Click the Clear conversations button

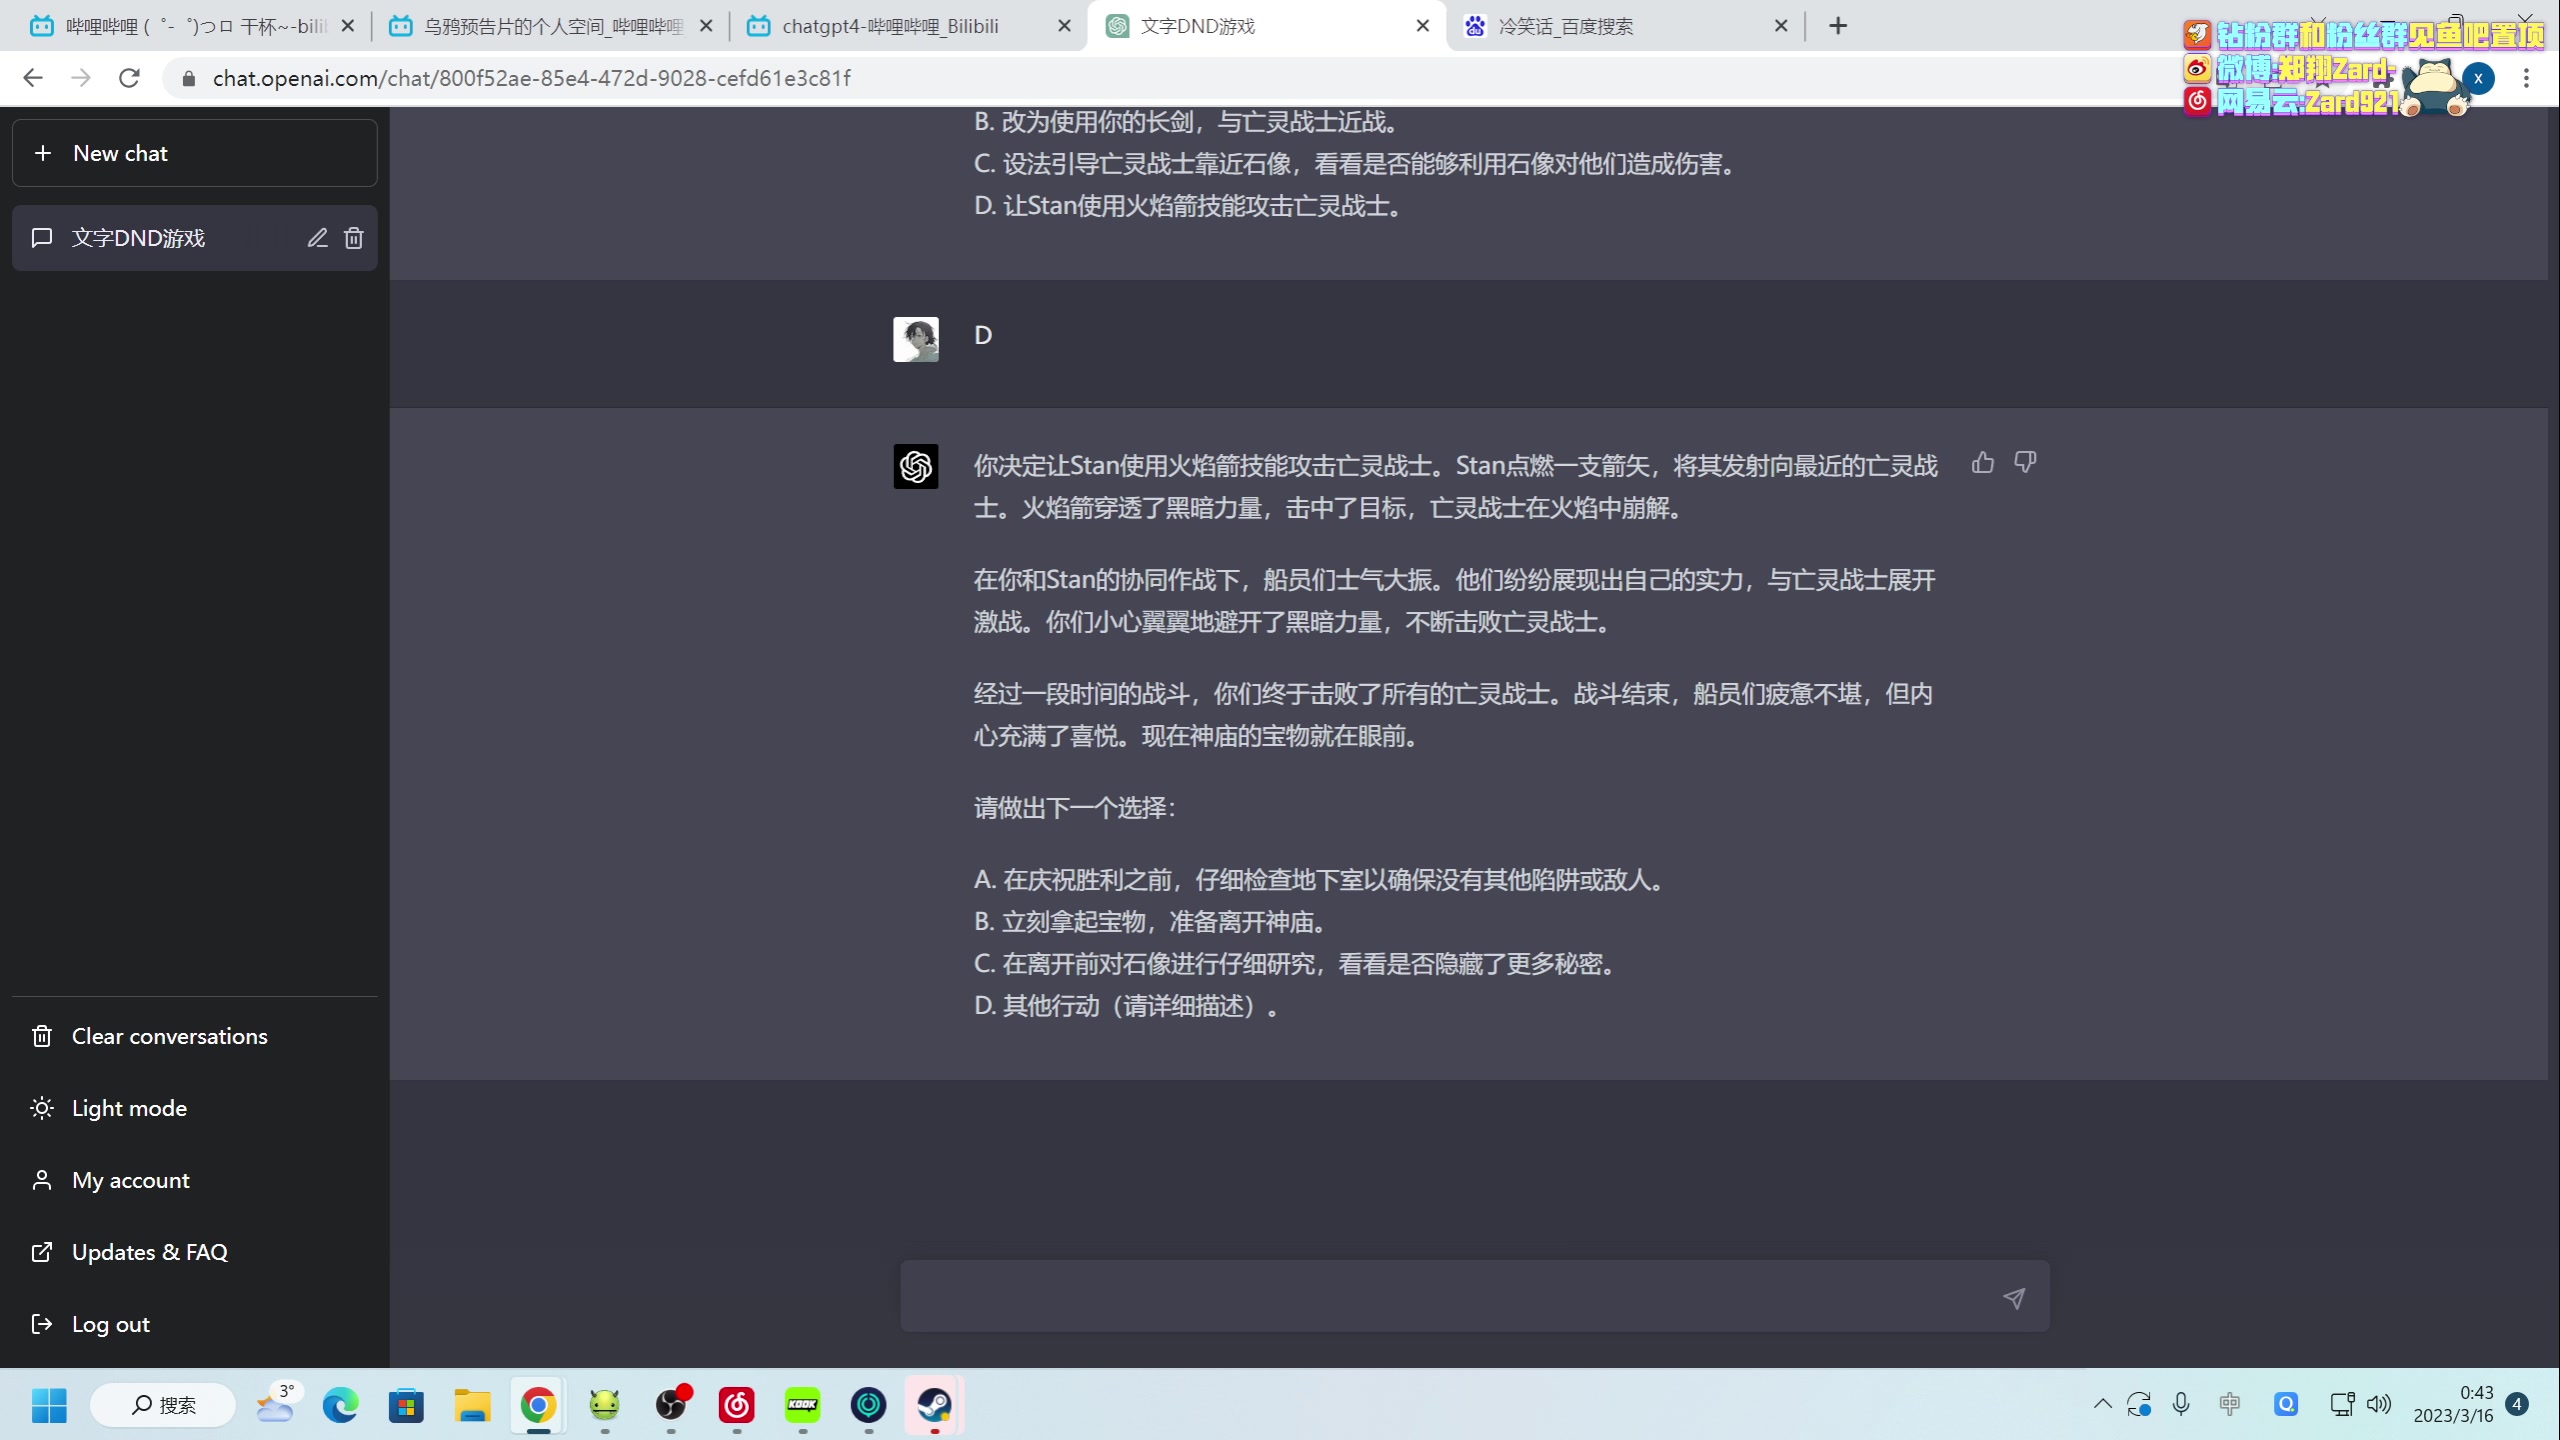pos(169,1036)
